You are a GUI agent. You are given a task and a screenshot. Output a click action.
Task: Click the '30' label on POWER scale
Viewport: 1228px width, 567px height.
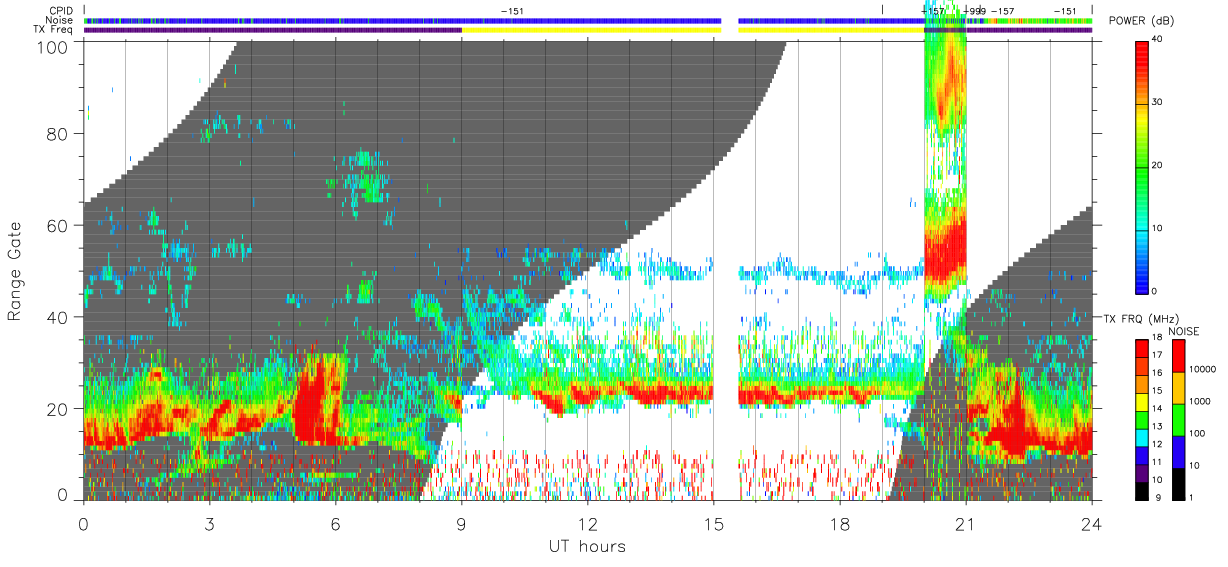[1158, 103]
